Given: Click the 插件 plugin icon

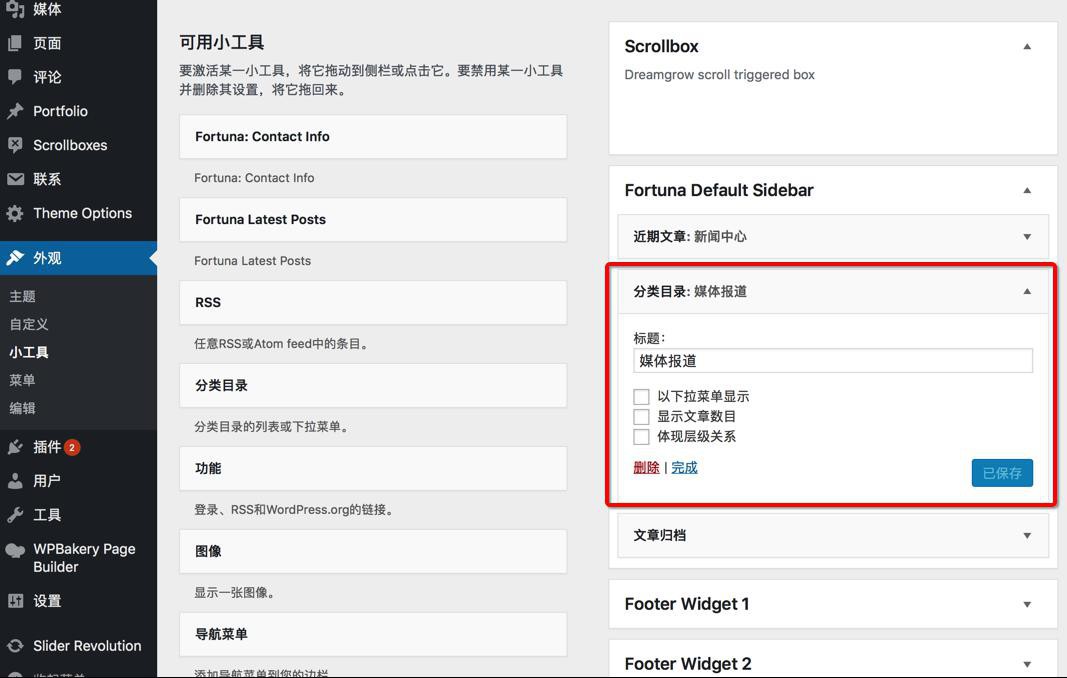Looking at the screenshot, I should pyautogui.click(x=15, y=447).
